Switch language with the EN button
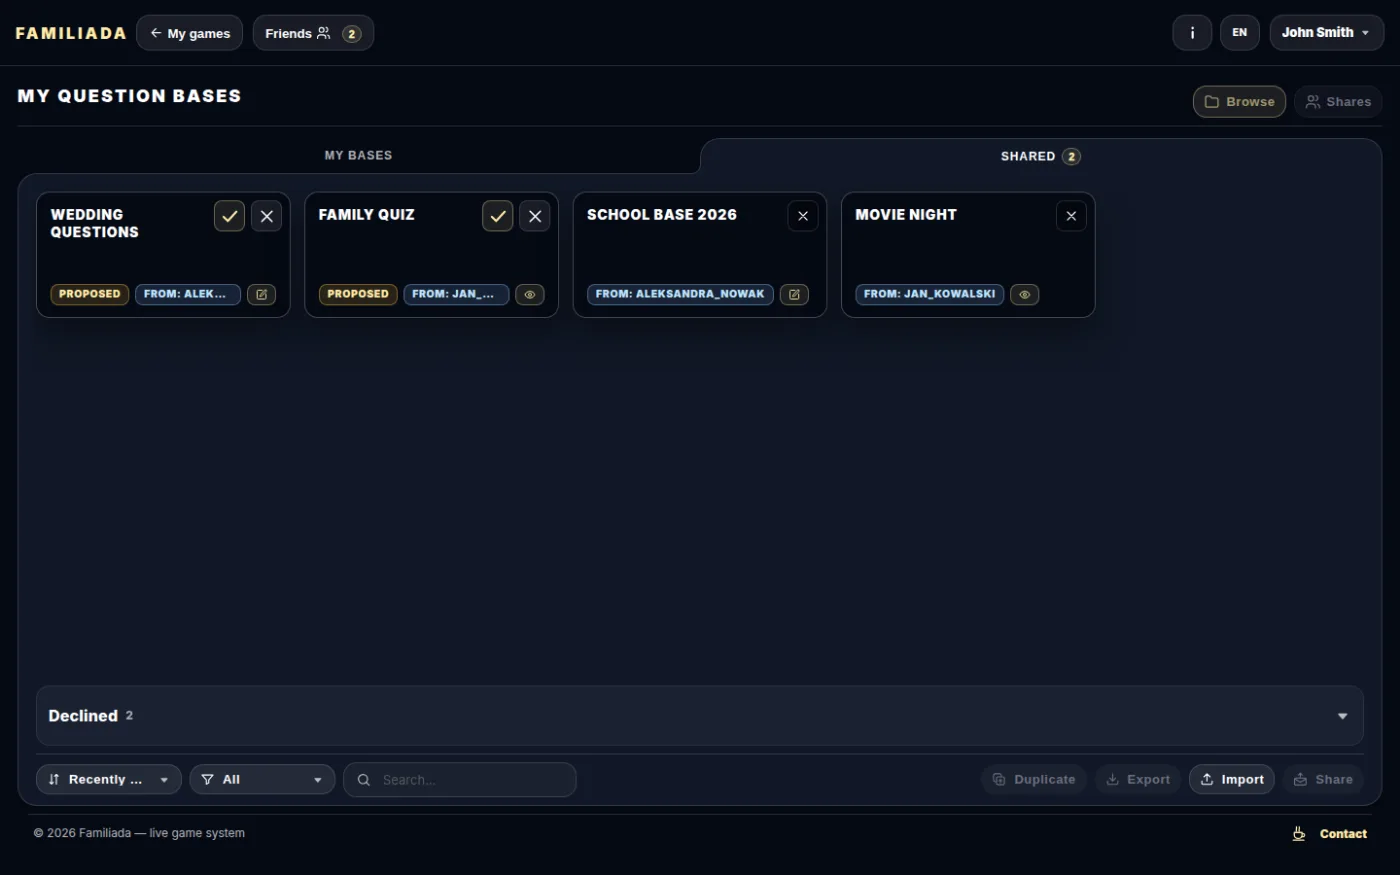 (x=1240, y=33)
